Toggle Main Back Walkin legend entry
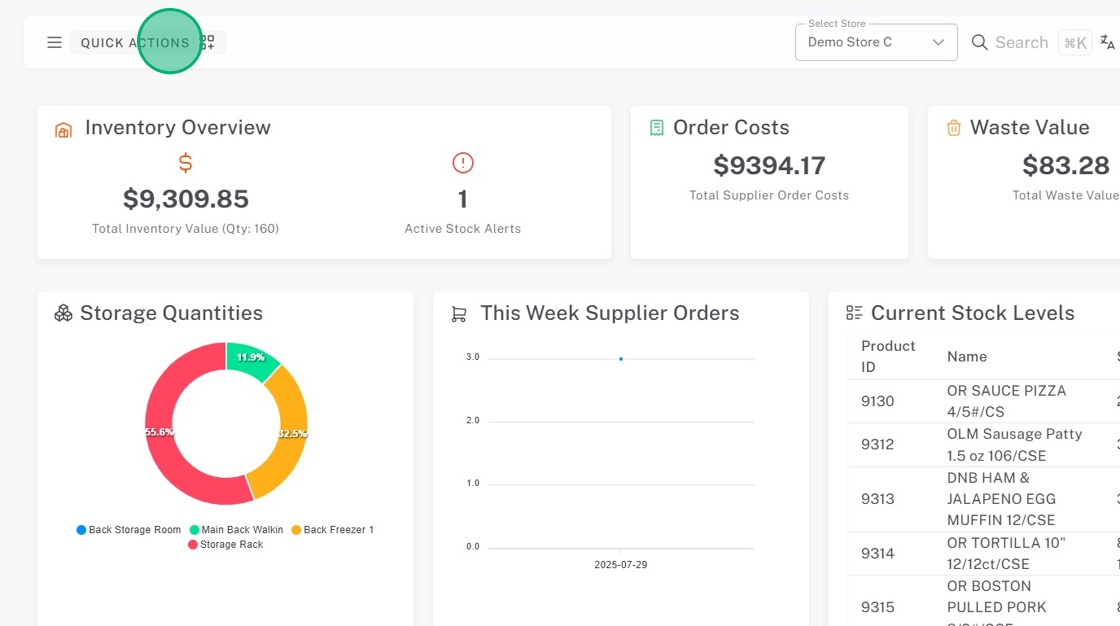 click(x=236, y=530)
